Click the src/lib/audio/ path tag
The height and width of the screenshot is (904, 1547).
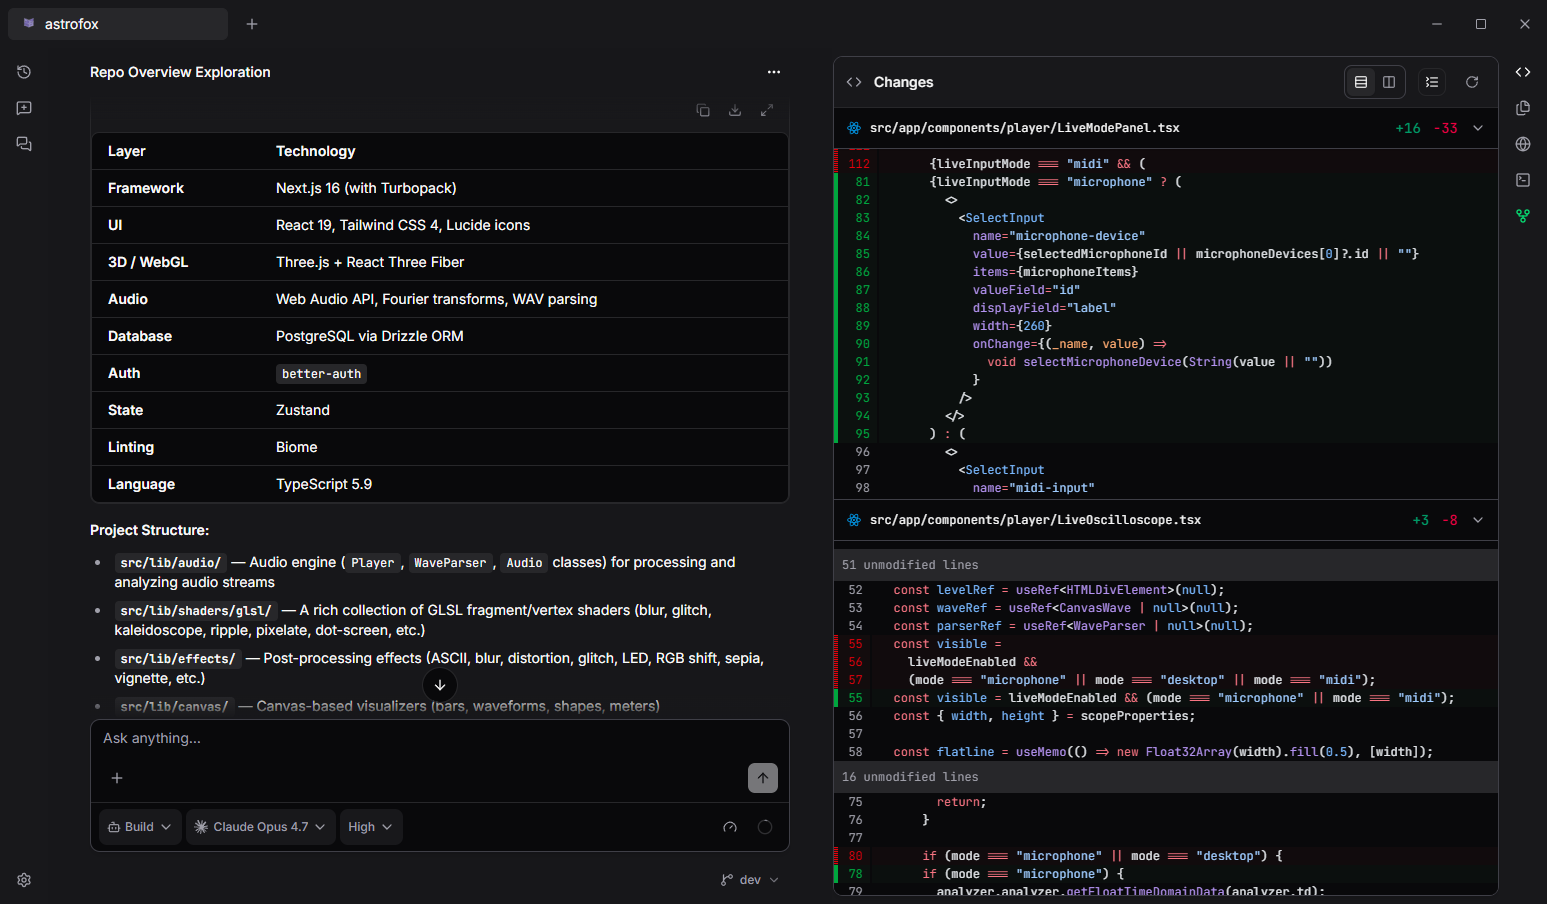pos(170,563)
